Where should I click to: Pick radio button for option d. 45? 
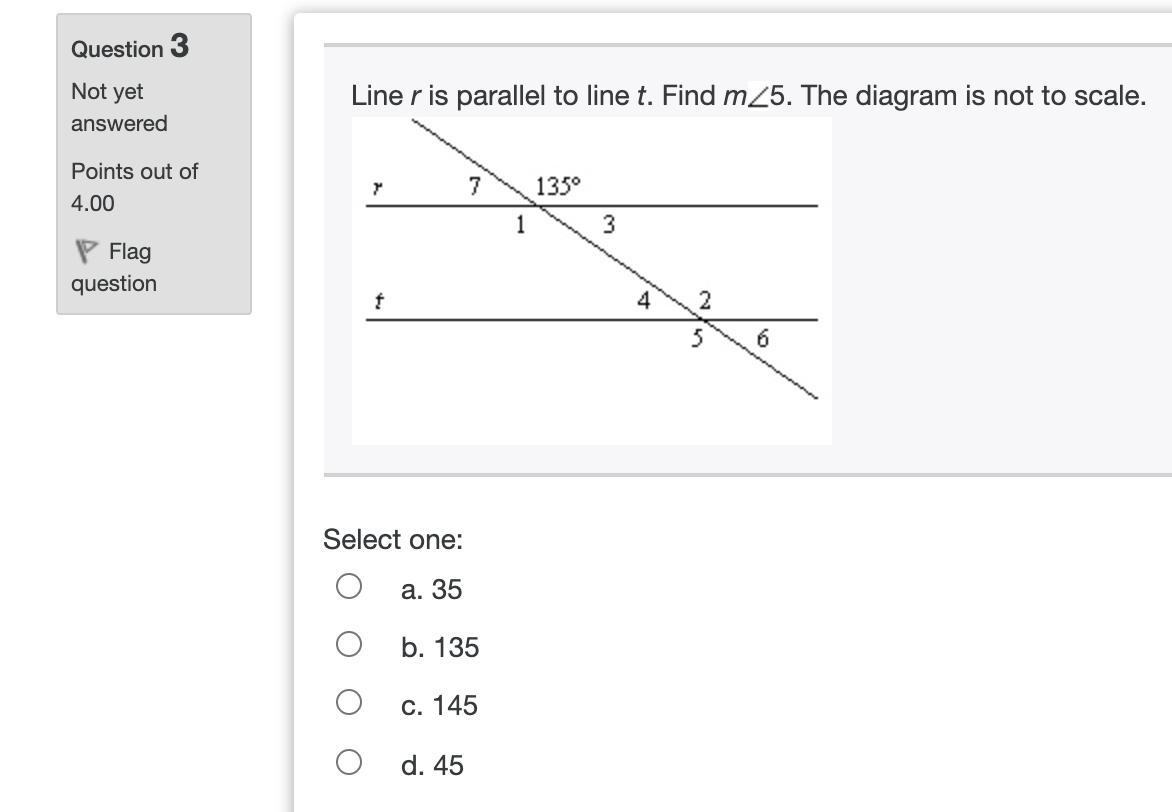348,762
